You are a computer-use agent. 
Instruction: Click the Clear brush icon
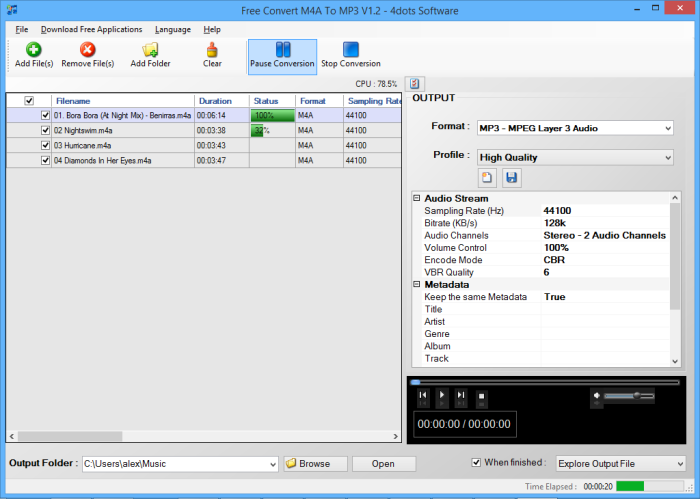pyautogui.click(x=212, y=49)
